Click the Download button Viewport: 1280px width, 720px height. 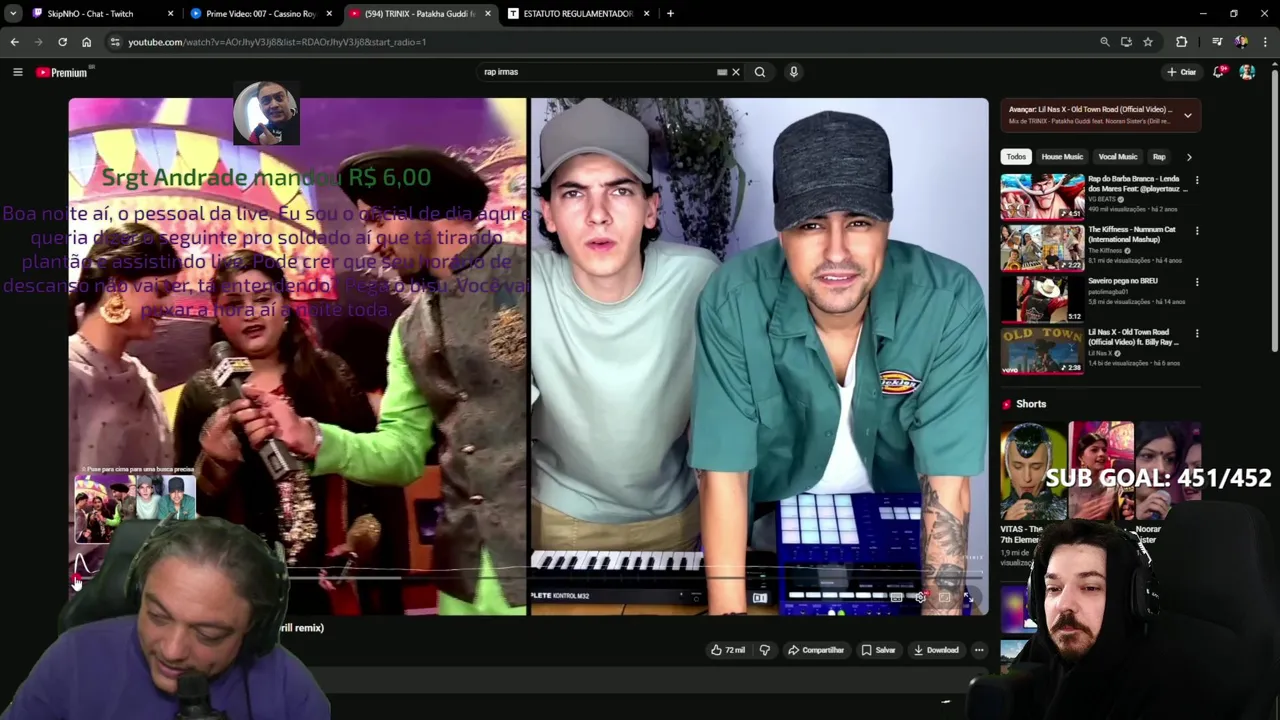point(936,650)
